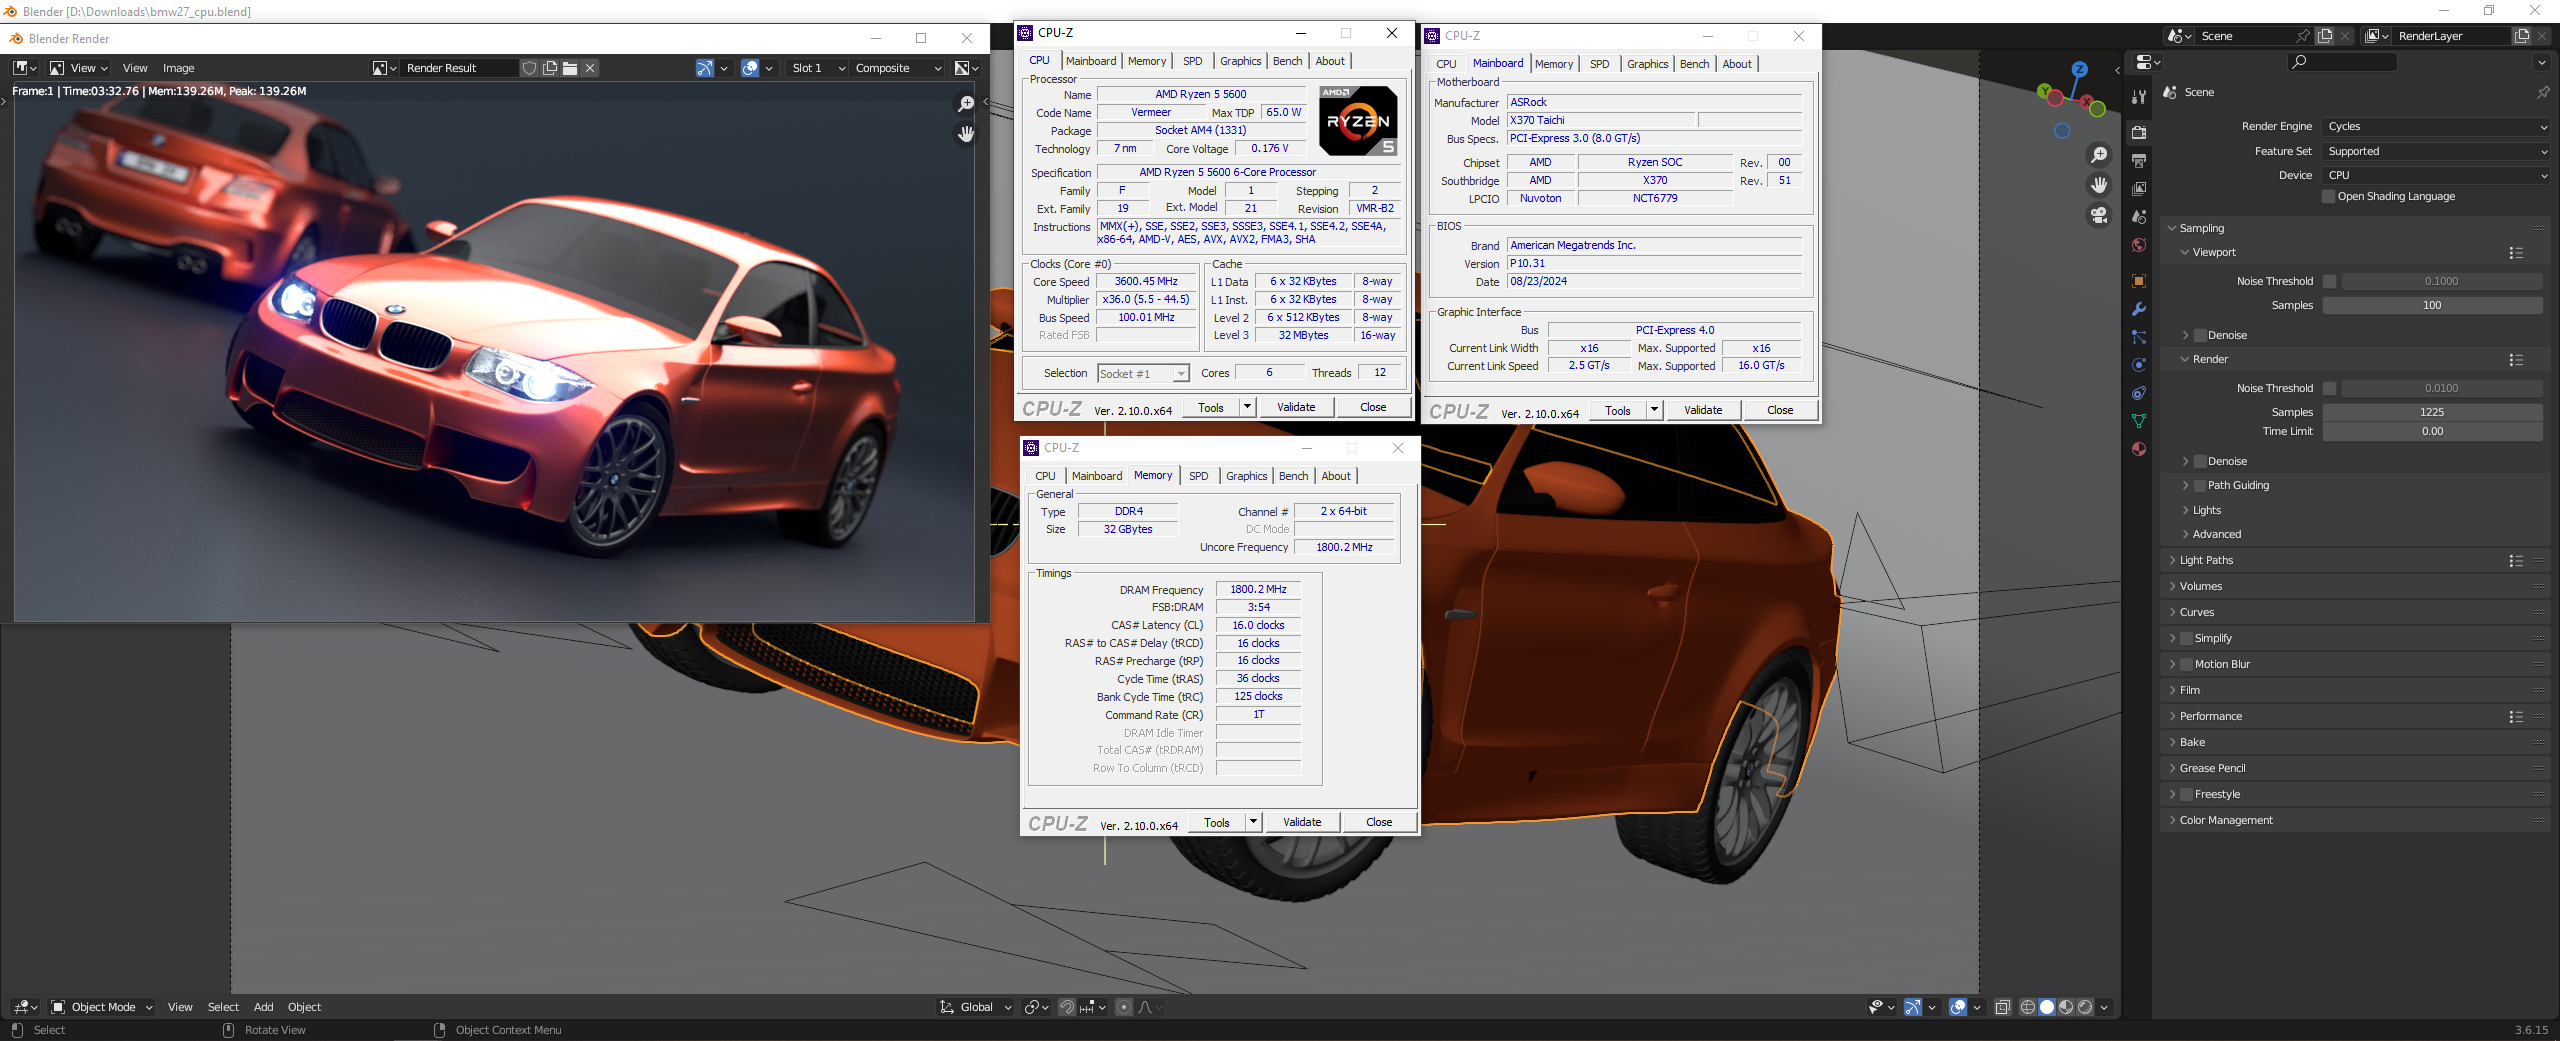The height and width of the screenshot is (1041, 2560).
Task: Open the Render properties tab icon
Action: (2138, 132)
